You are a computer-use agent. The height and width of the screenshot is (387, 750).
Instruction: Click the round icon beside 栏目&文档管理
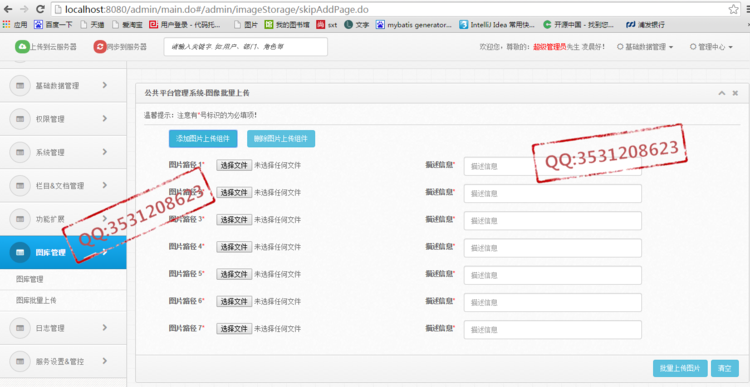(x=20, y=186)
